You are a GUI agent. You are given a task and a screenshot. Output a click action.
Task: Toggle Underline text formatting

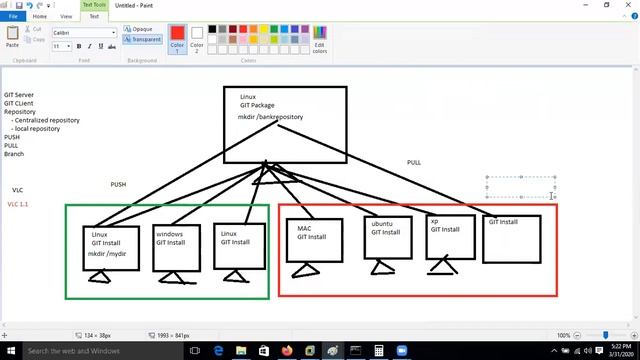click(x=101, y=47)
